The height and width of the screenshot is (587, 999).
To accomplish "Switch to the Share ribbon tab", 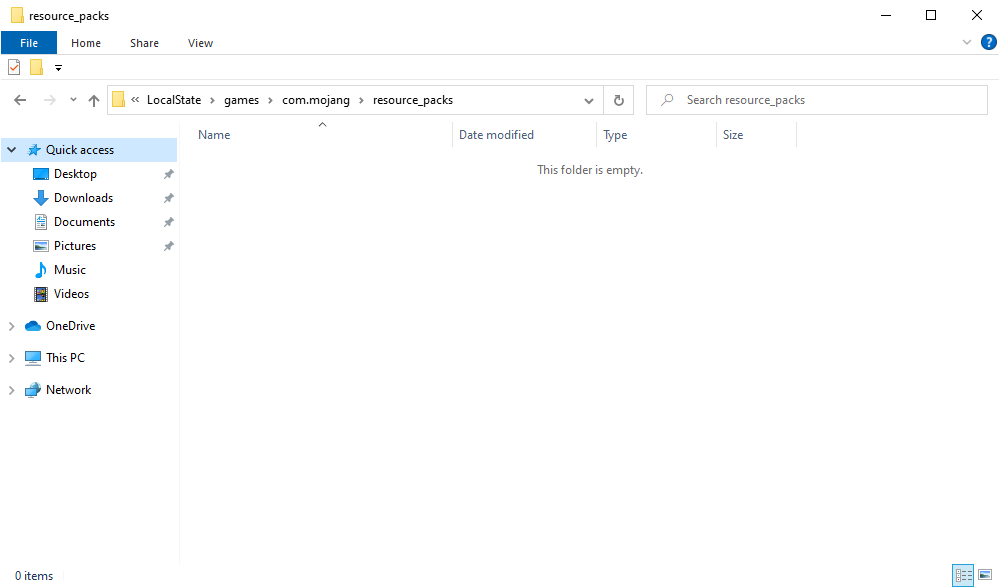I will pos(145,43).
